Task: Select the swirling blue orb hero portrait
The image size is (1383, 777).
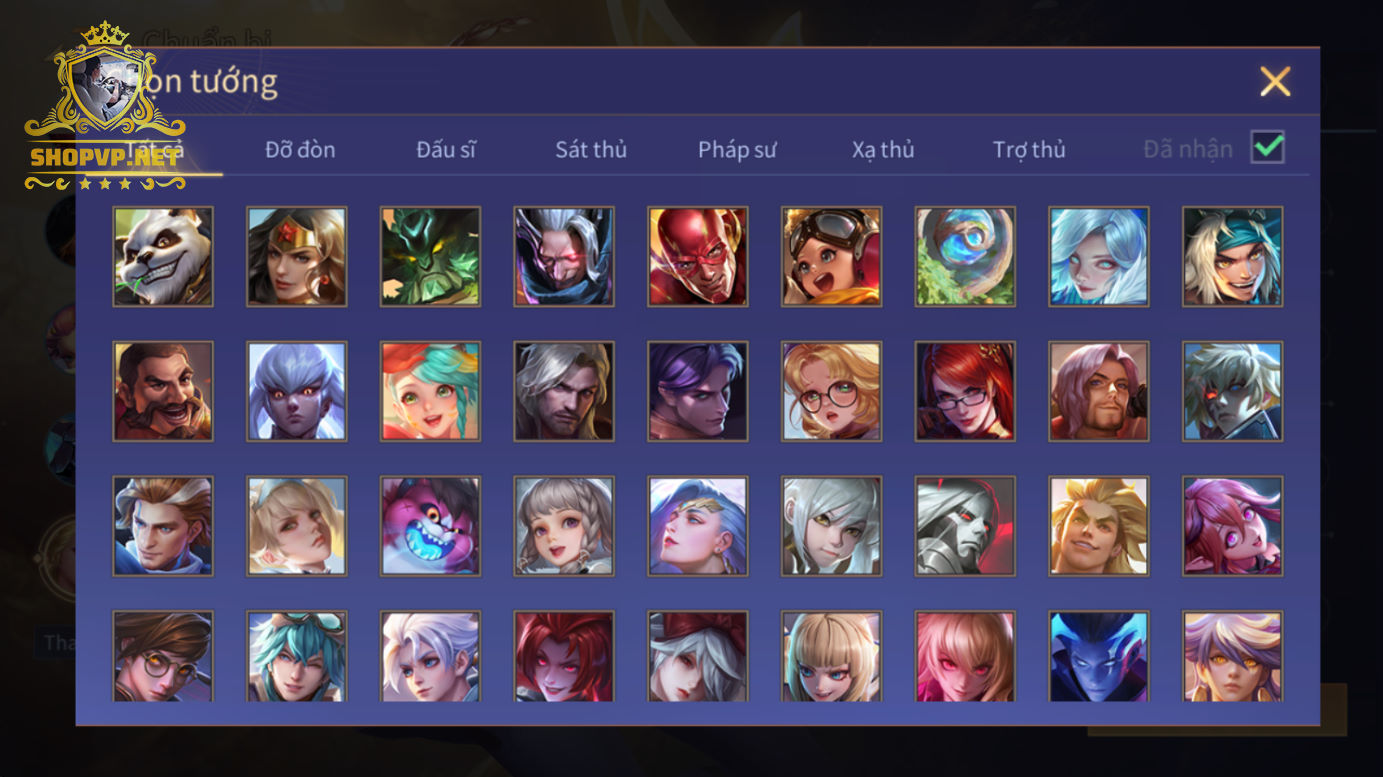Action: pos(965,256)
